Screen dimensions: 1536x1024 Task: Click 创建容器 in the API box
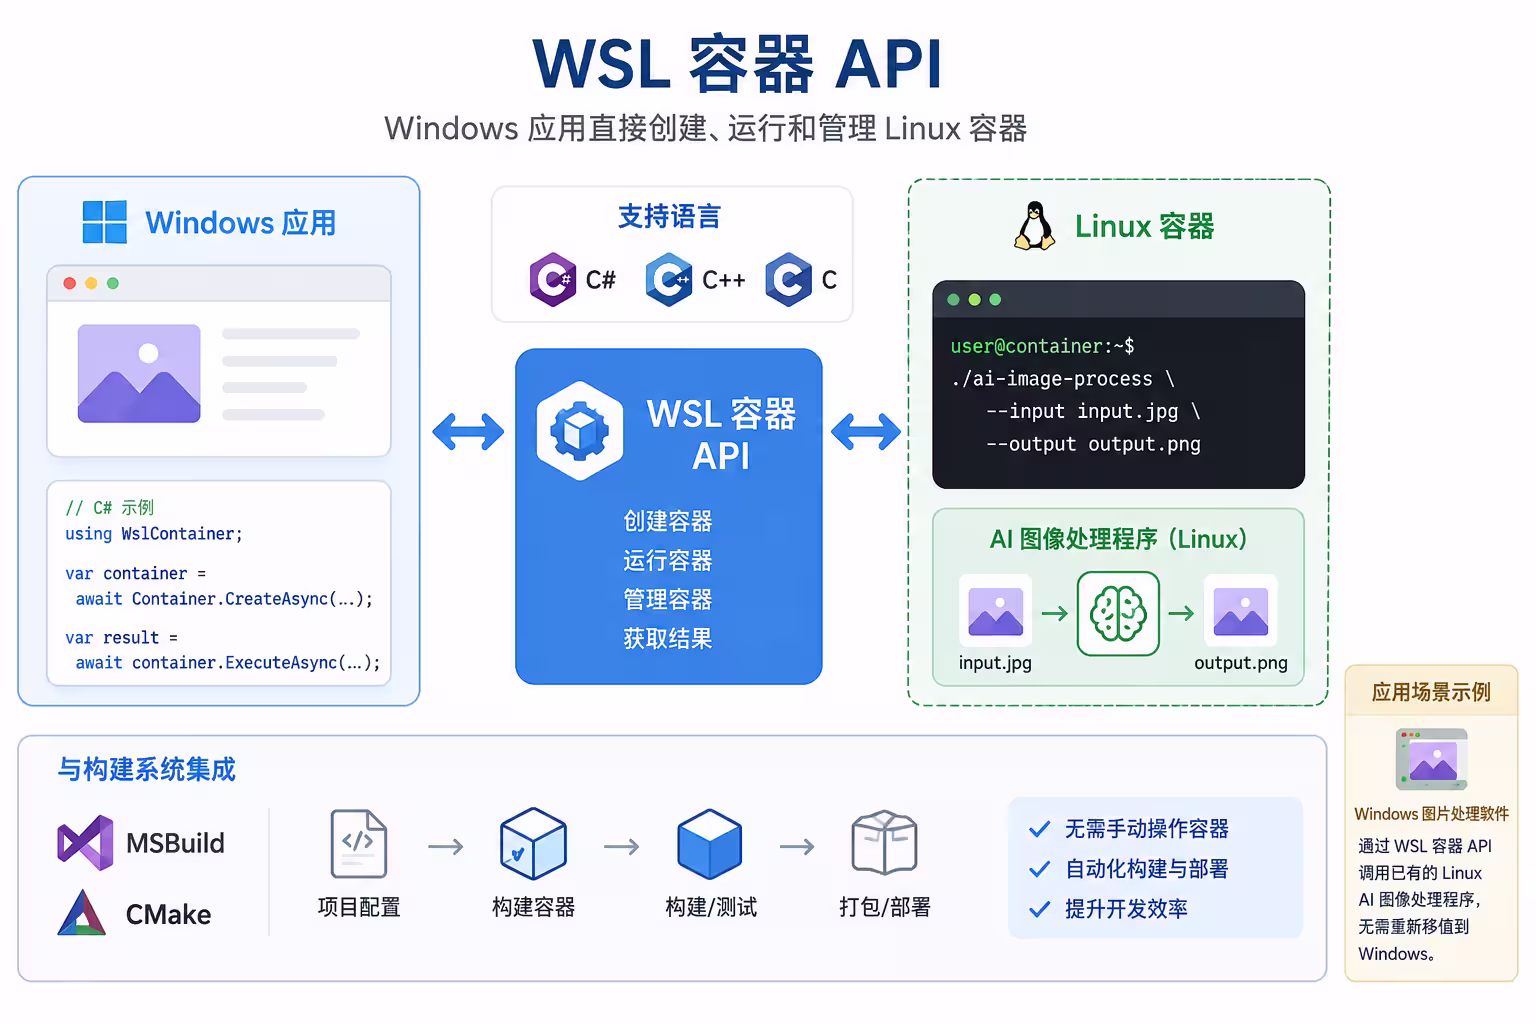click(x=668, y=521)
